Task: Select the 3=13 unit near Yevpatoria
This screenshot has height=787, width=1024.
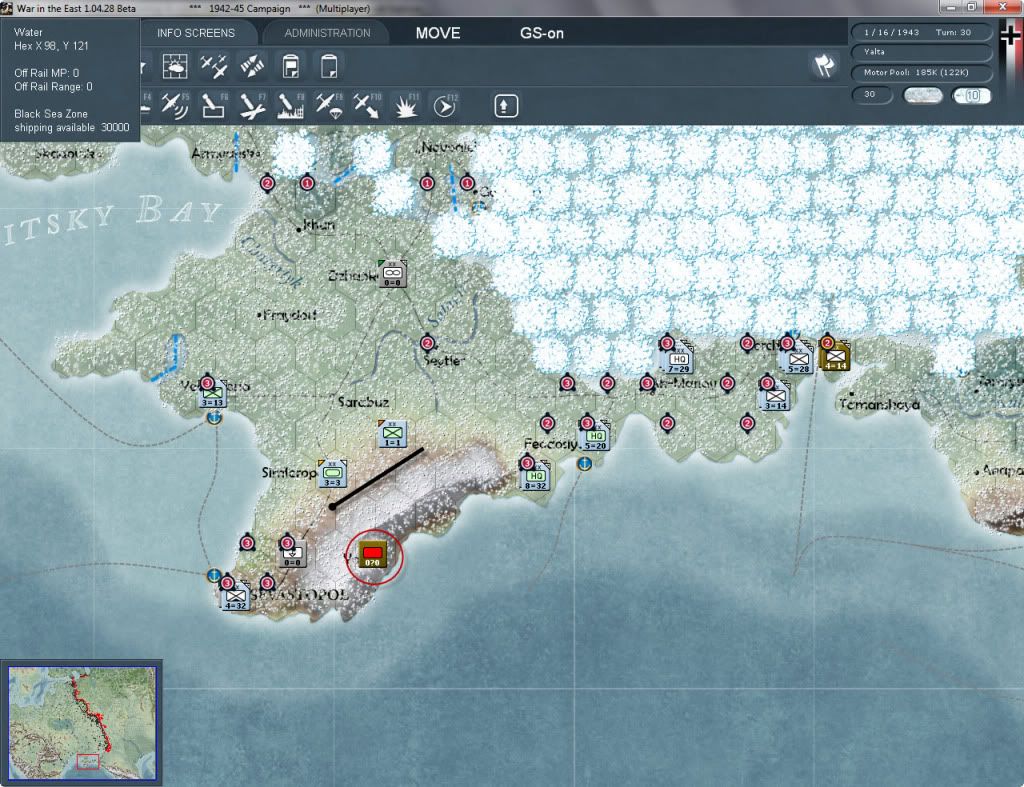Action: (x=212, y=394)
